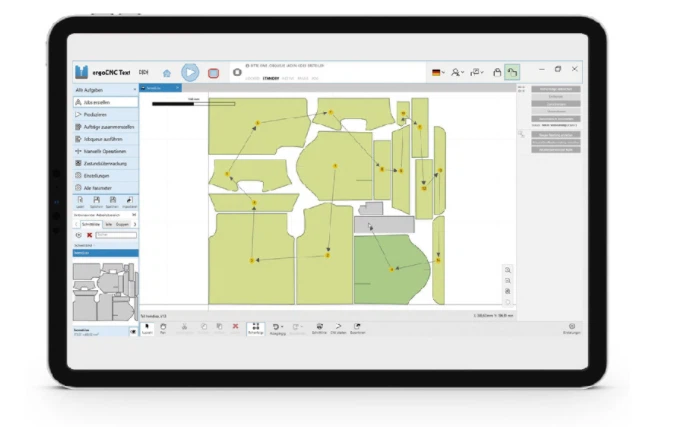
Task: Click the red X delete icon in bottom toolbar
Action: [x=235, y=326]
